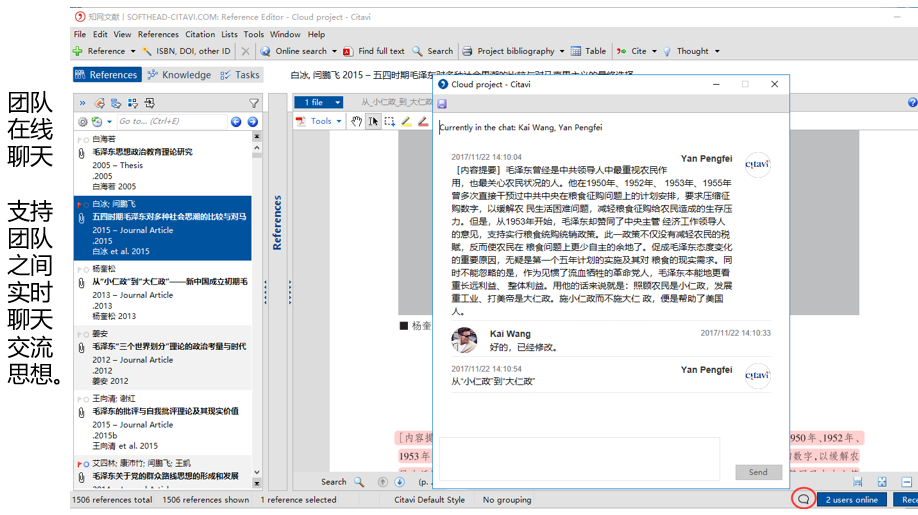This screenshot has height=515, width=918.
Task: Click the Search magnifier in top toolbar
Action: coord(417,52)
